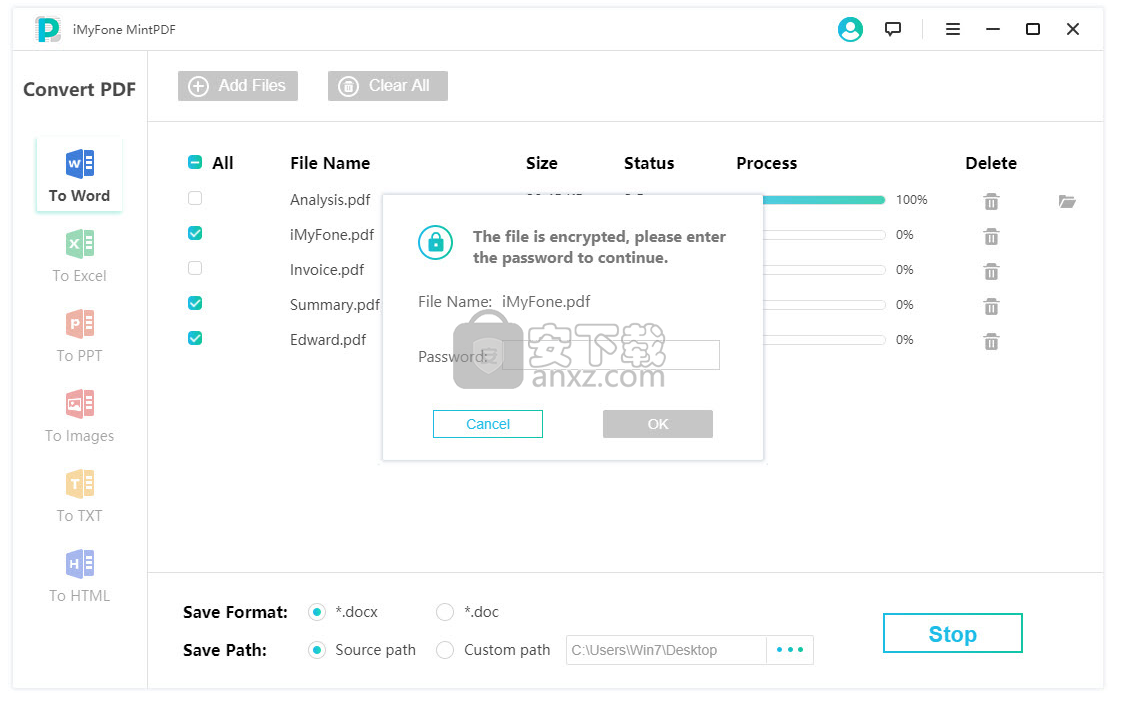Delete Analysis.pdf with its trash icon
The height and width of the screenshot is (701, 1123).
(x=991, y=201)
